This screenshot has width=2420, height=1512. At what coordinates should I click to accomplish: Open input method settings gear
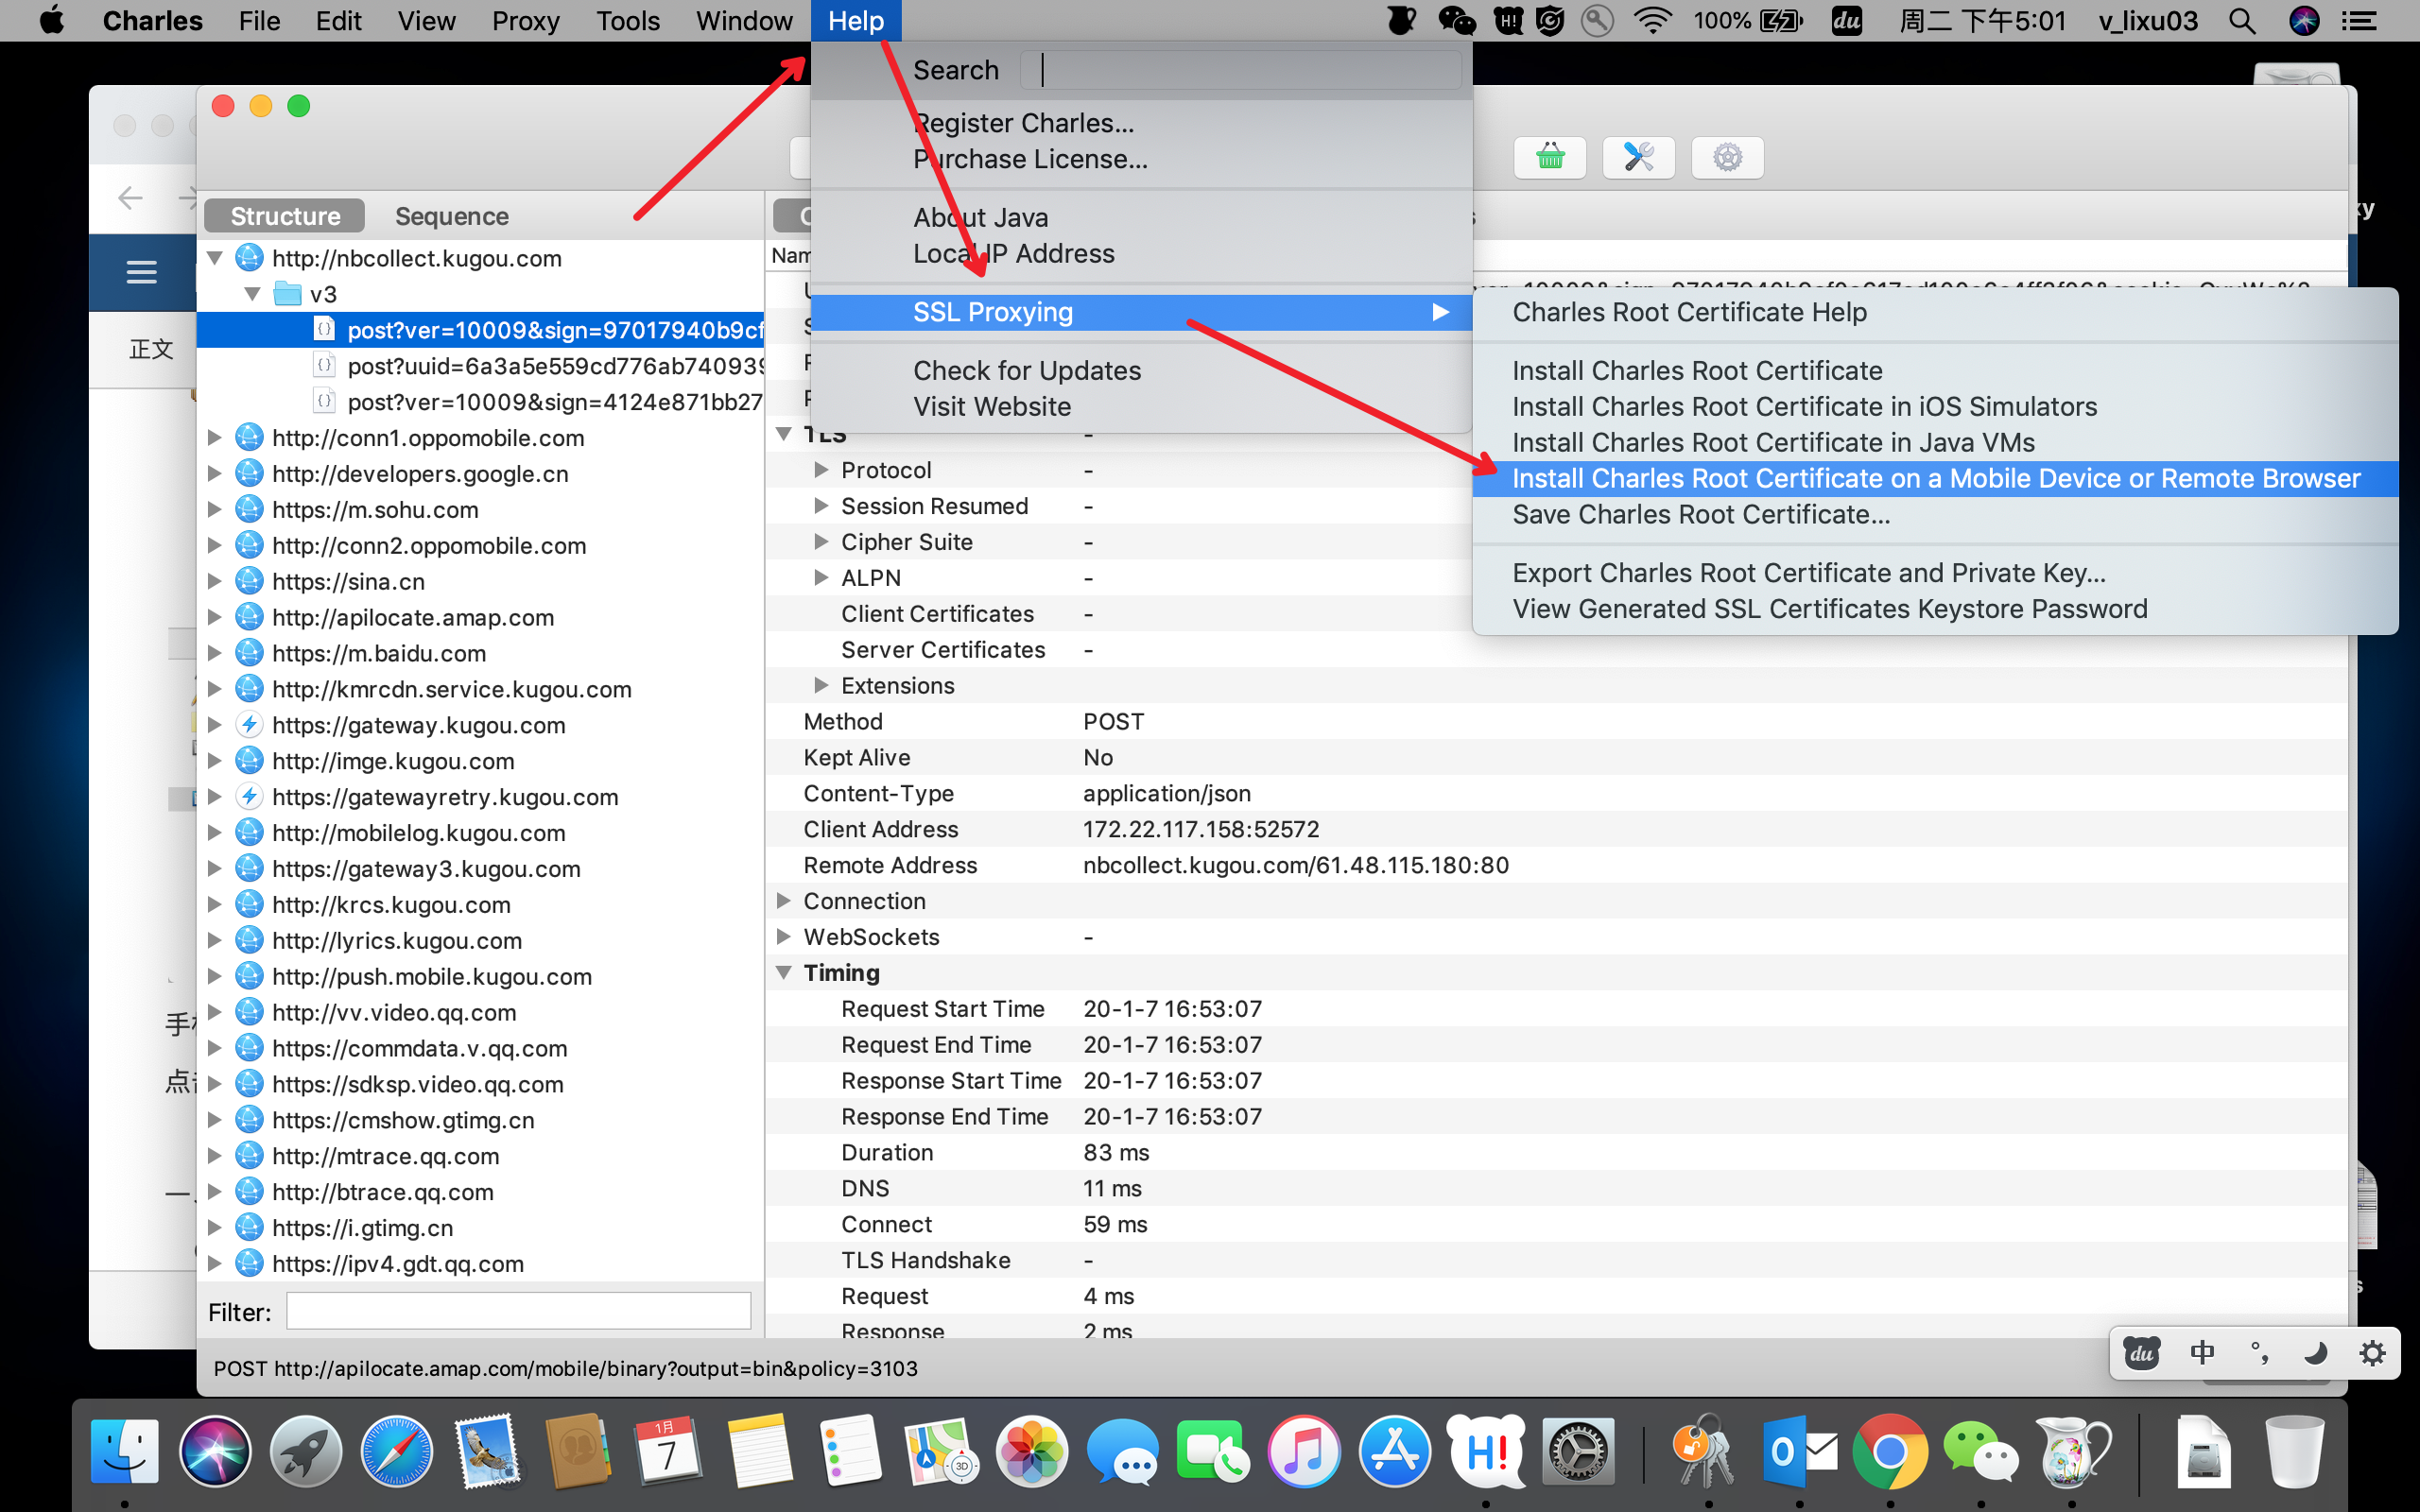click(x=2372, y=1353)
